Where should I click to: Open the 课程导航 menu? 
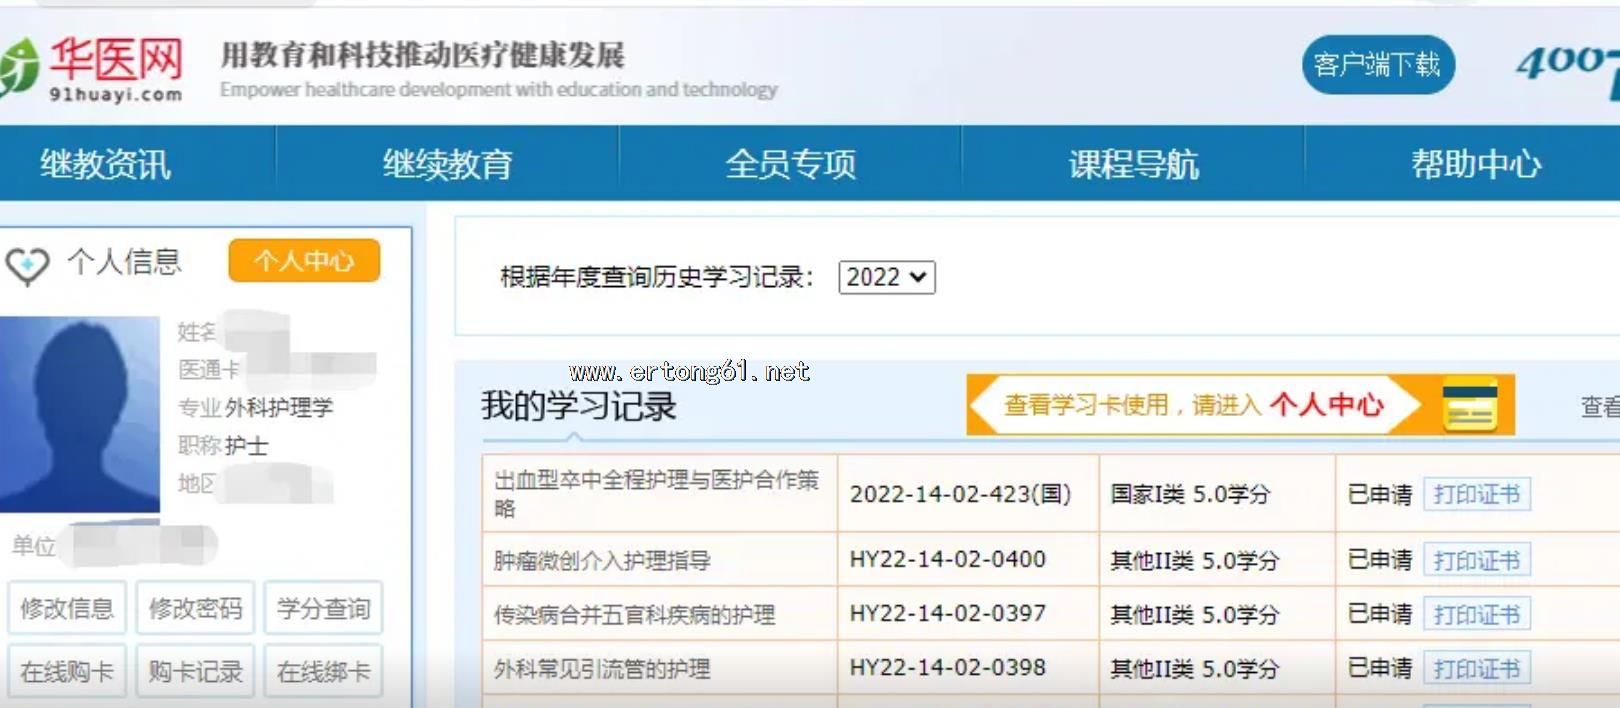tap(1133, 164)
